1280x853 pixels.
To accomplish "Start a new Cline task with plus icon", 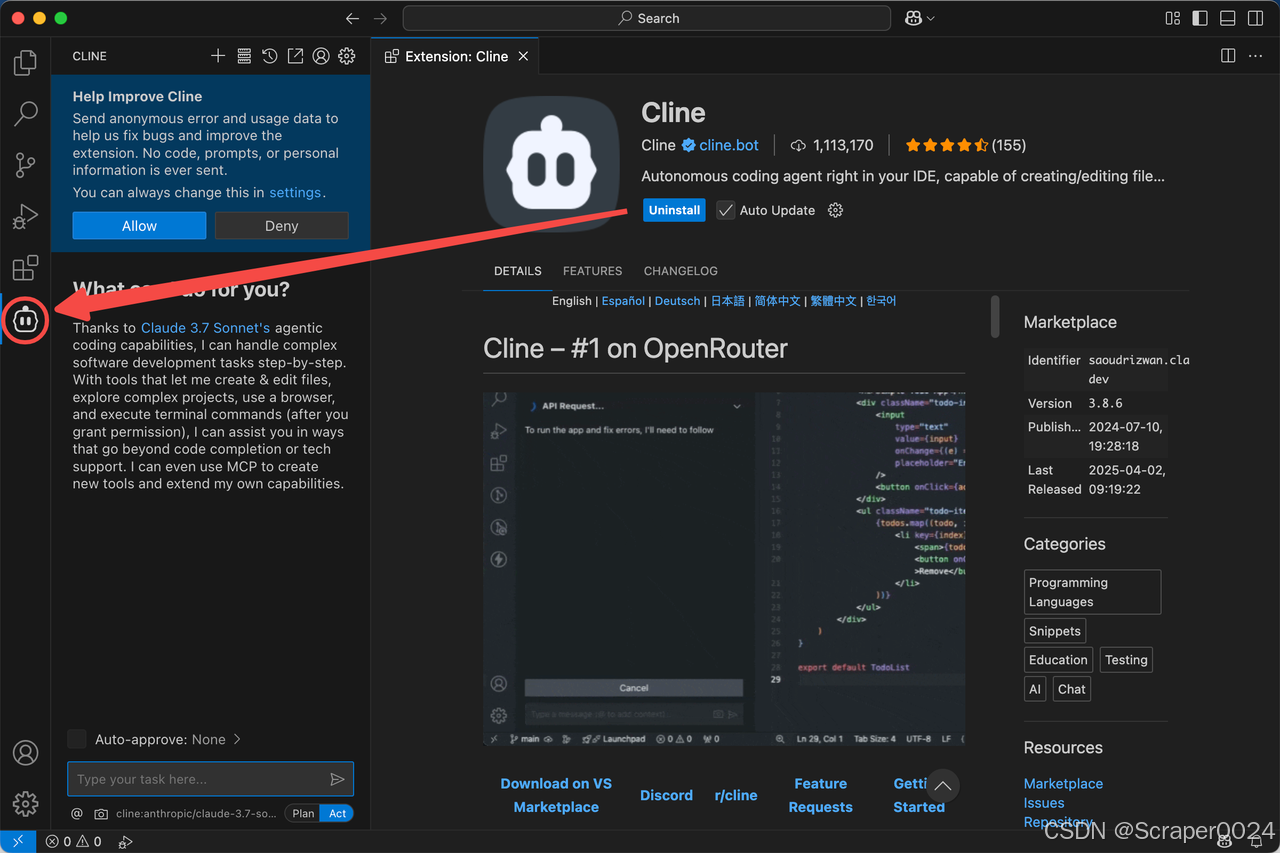I will click(218, 56).
